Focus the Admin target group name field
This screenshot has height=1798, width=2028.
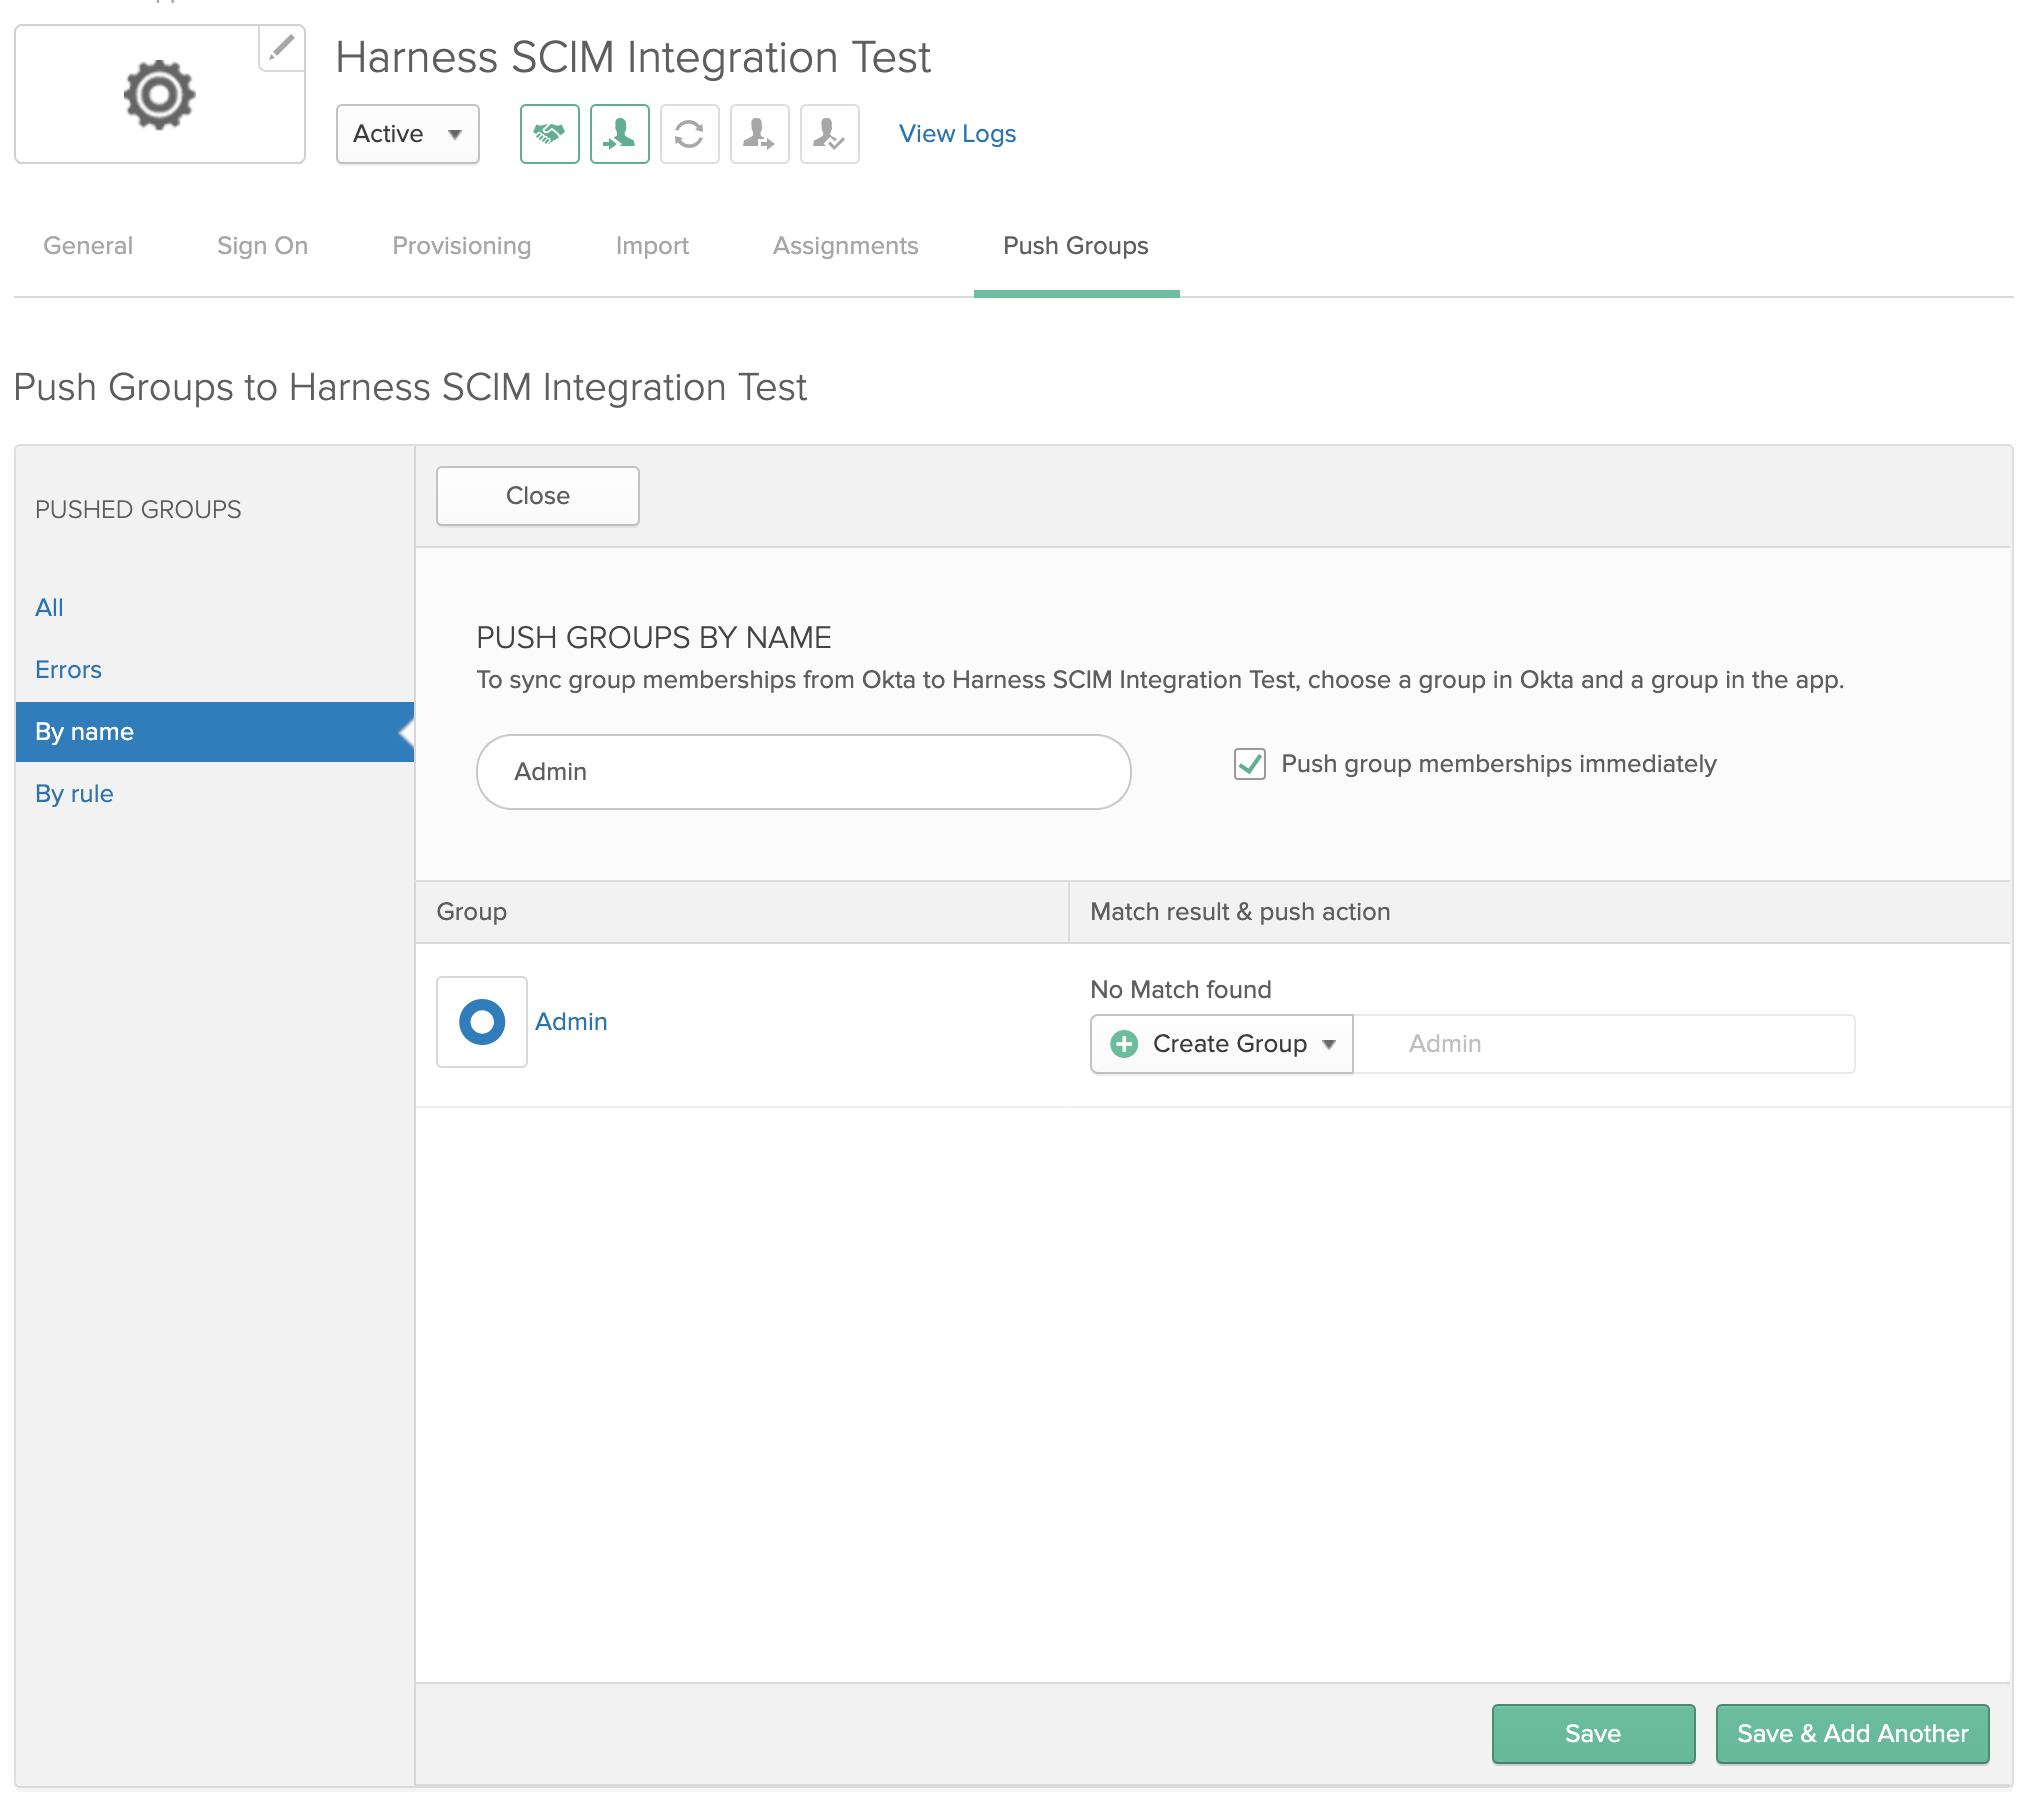coord(1604,1044)
